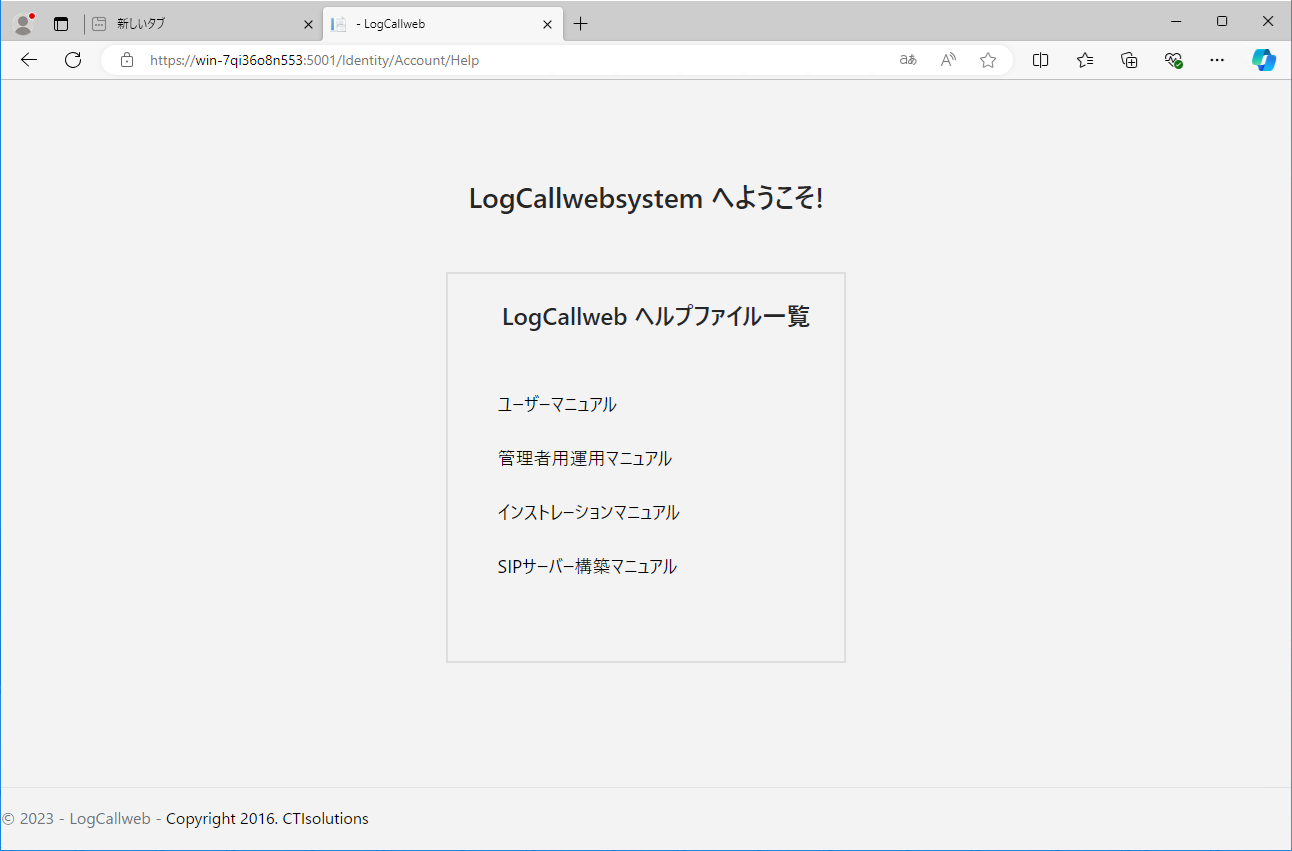The width and height of the screenshot is (1292, 851).
Task: Open the translate page icon
Action: tap(908, 60)
